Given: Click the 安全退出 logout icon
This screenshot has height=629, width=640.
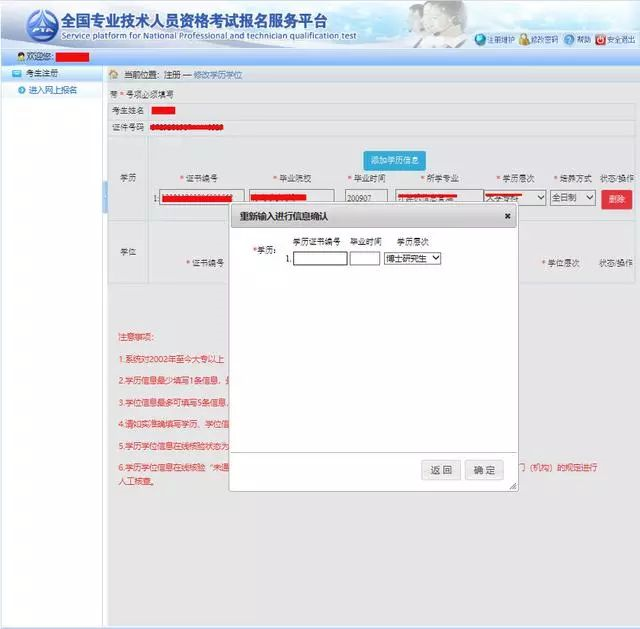Looking at the screenshot, I should (x=600, y=39).
